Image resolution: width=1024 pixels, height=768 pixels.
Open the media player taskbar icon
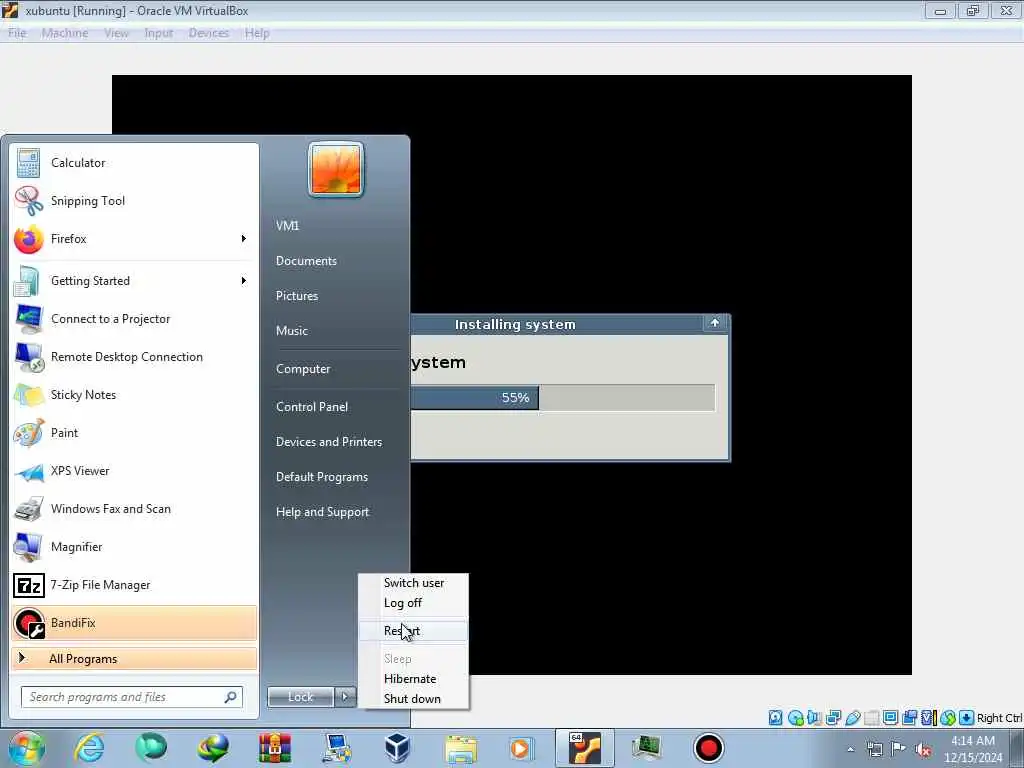[521, 748]
